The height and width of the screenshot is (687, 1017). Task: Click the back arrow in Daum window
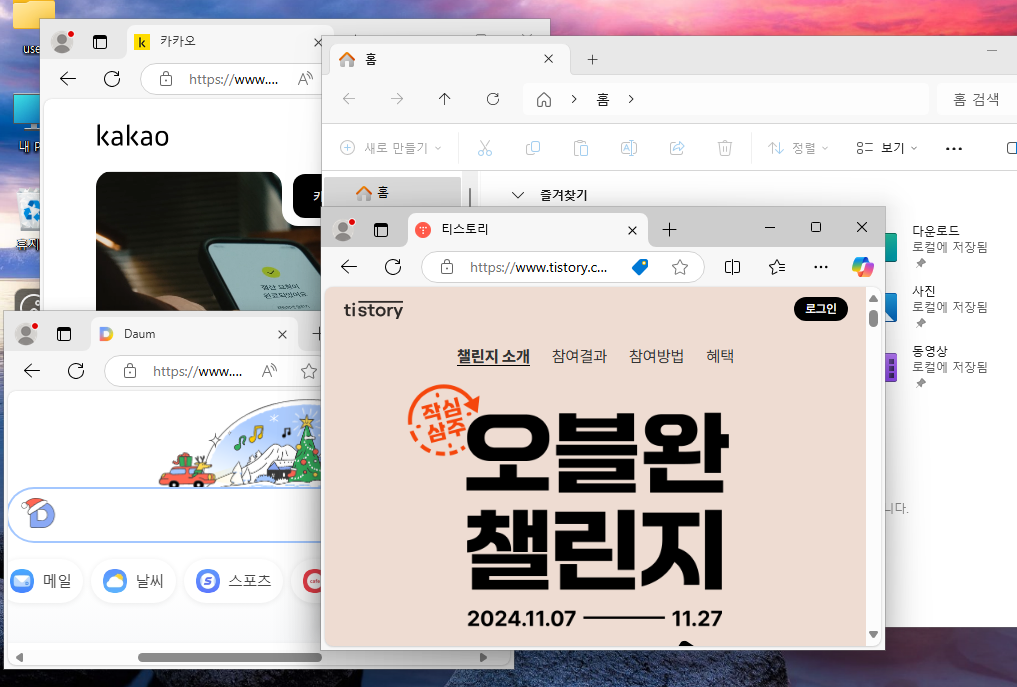[32, 371]
